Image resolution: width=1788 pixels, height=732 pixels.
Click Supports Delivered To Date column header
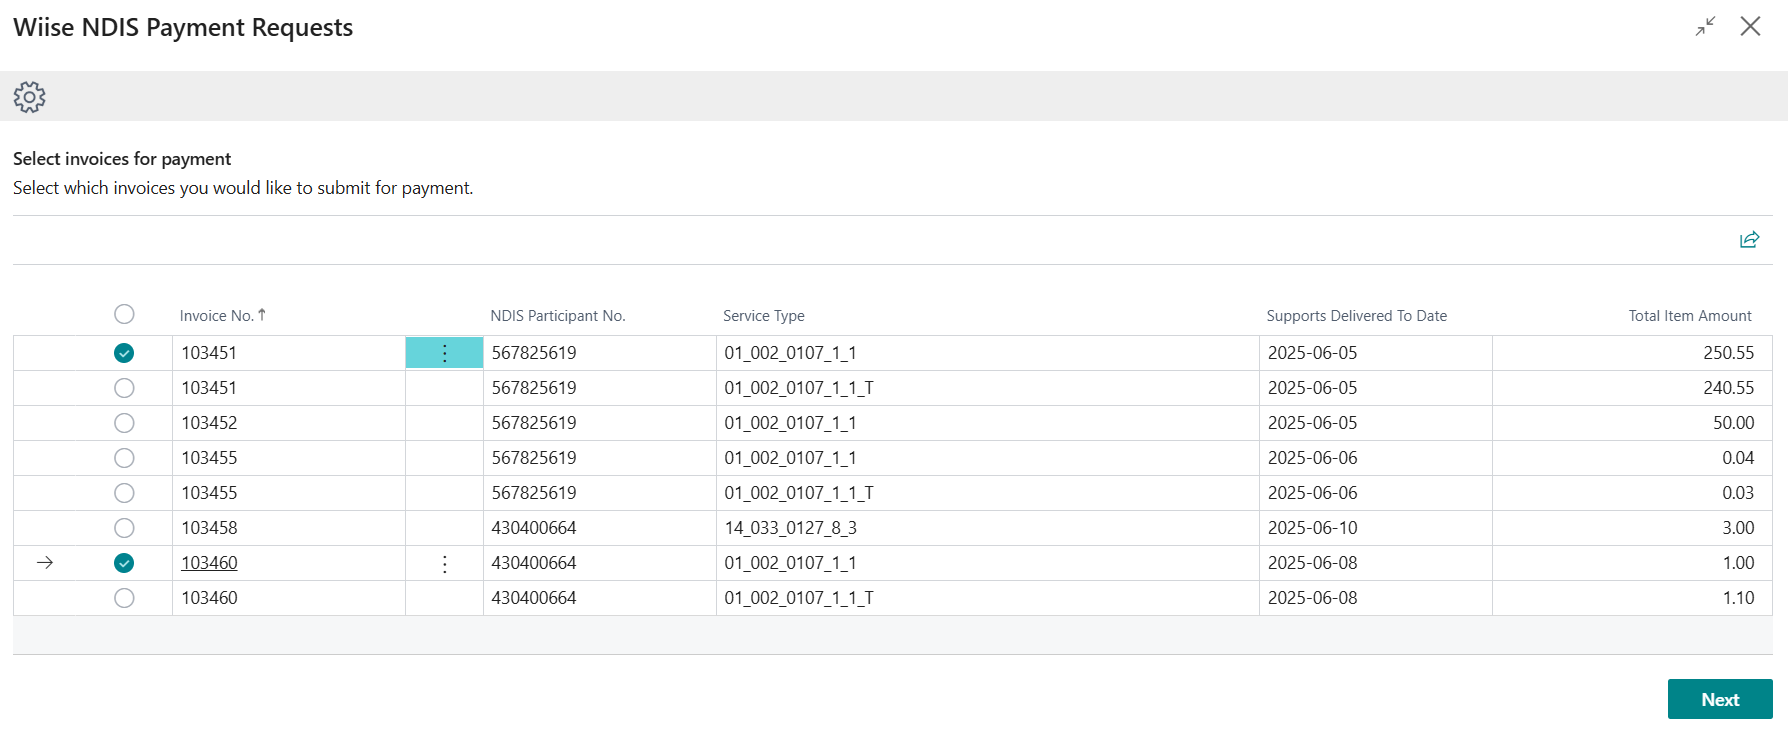click(x=1357, y=316)
